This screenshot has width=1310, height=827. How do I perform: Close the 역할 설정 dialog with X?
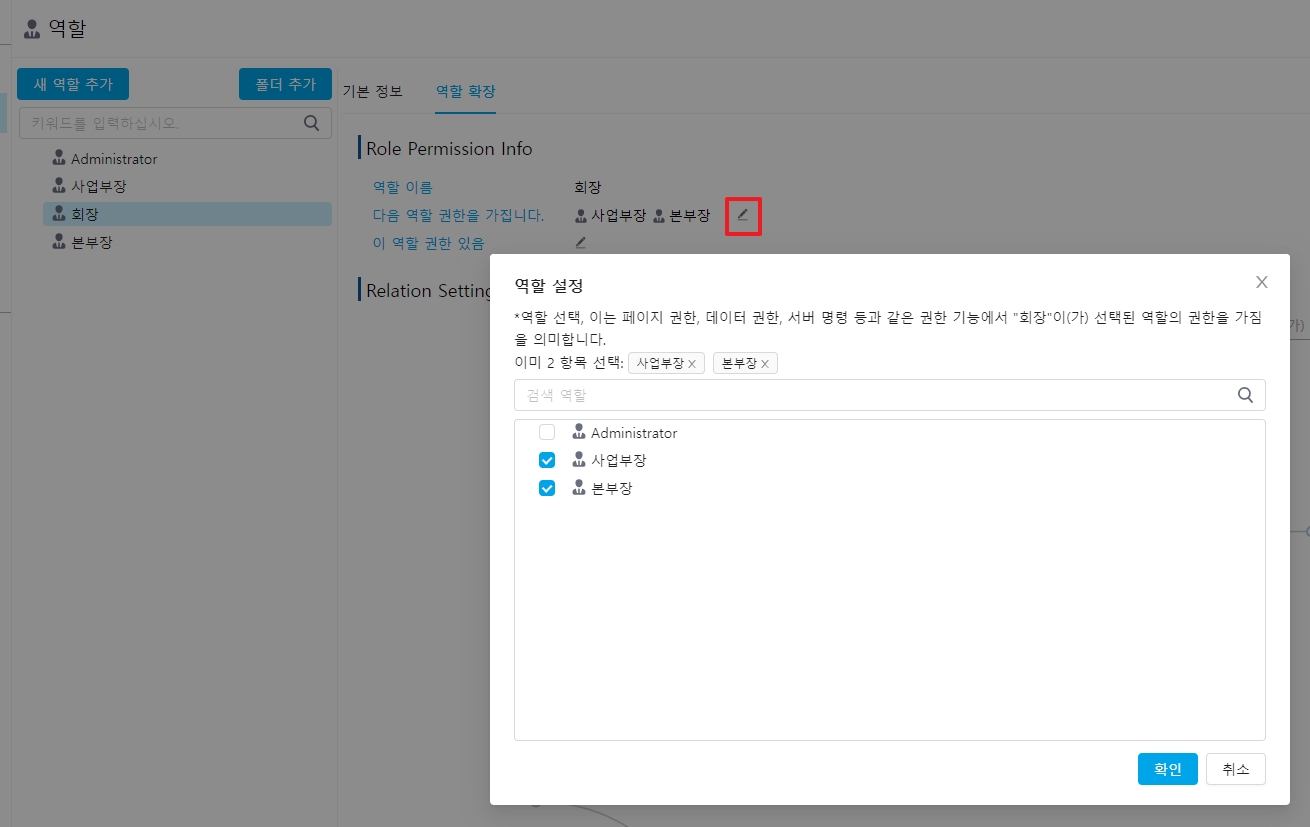coord(1261,282)
